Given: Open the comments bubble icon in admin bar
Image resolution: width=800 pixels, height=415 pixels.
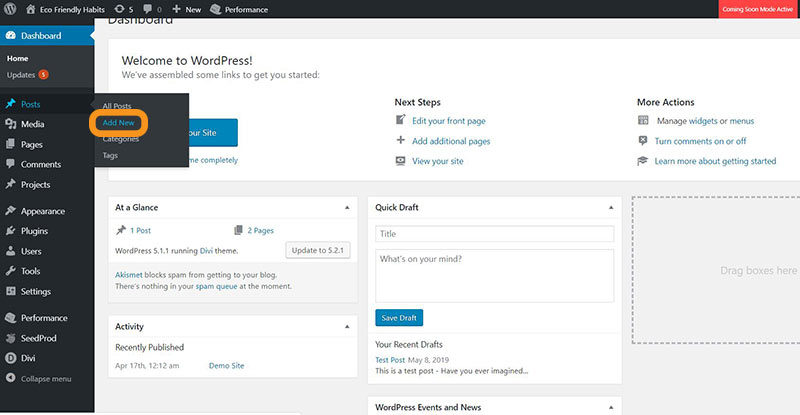Looking at the screenshot, I should pyautogui.click(x=148, y=9).
